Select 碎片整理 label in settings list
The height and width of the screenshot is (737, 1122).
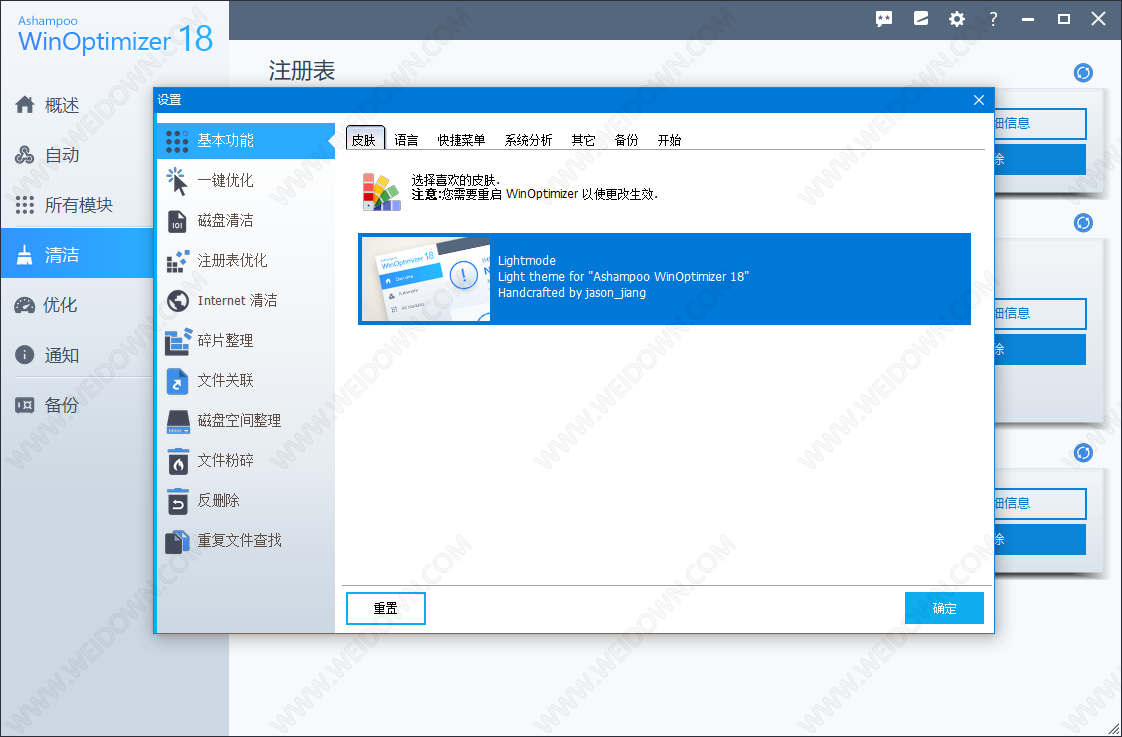click(x=225, y=341)
